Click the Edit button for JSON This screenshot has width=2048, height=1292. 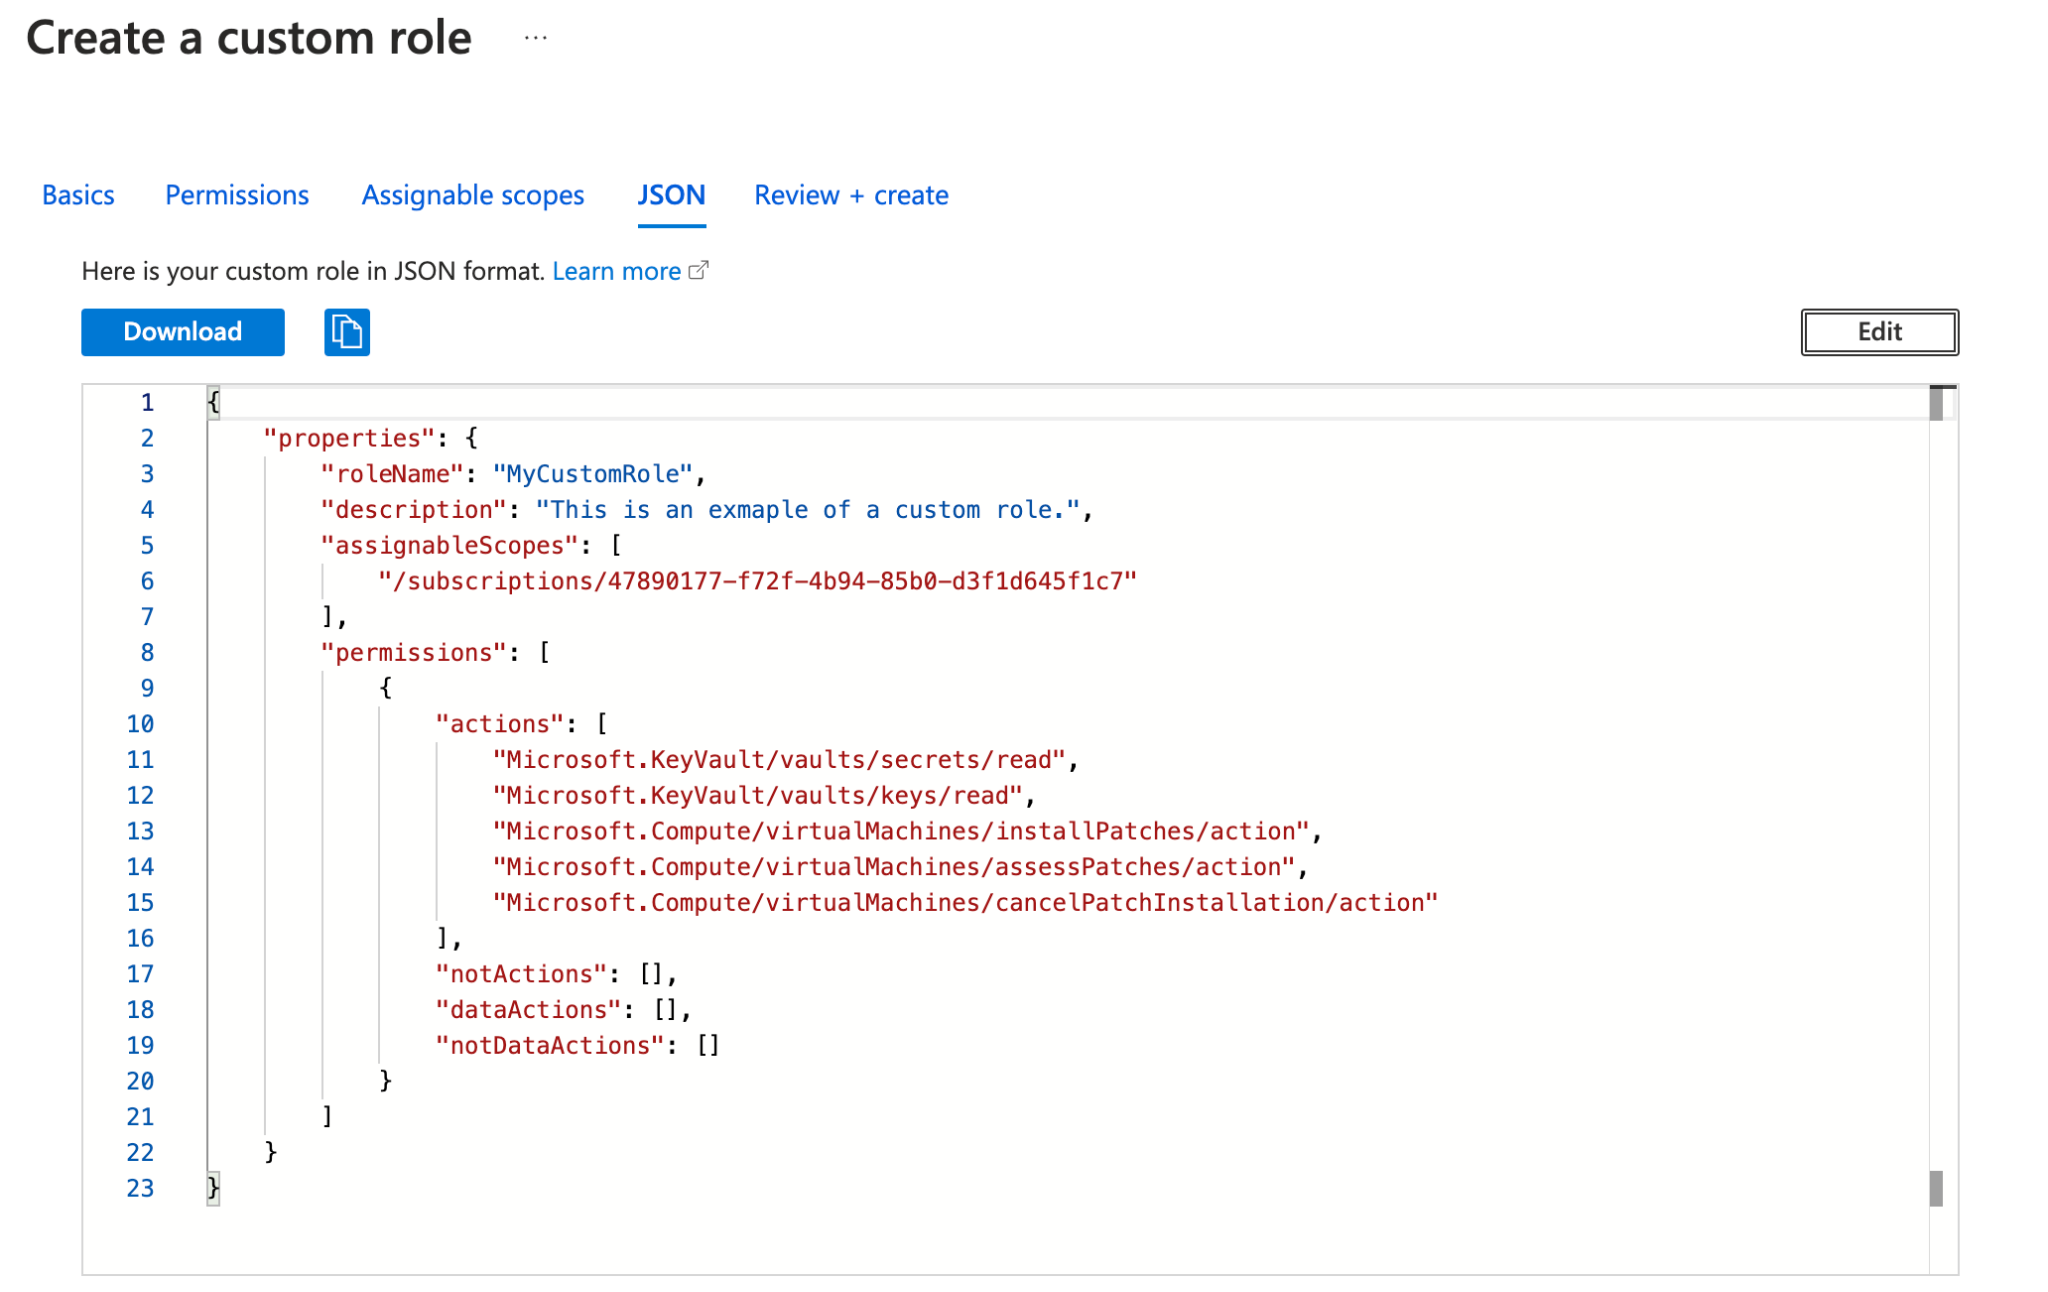(1880, 332)
